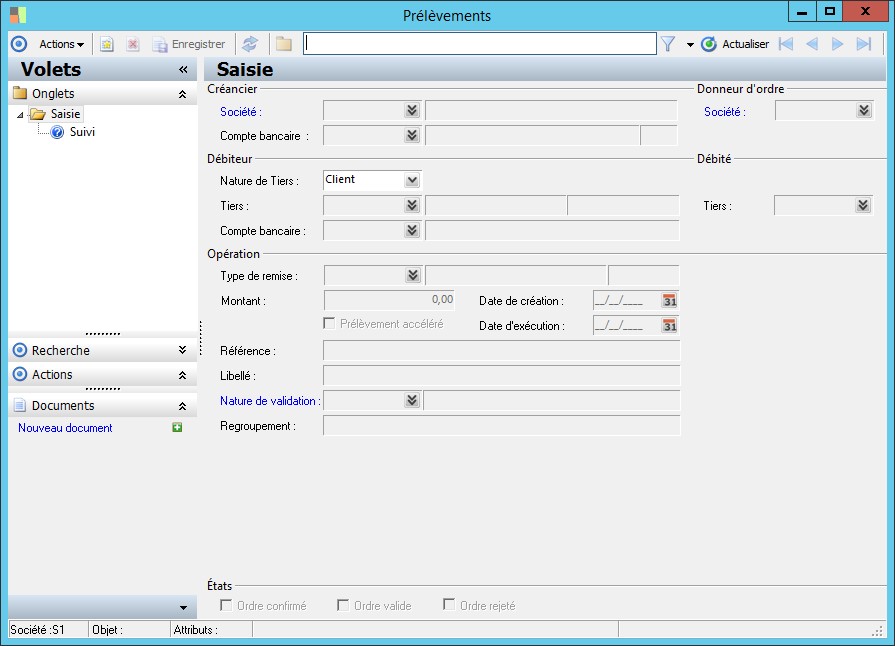
Task: Click the Actualiser button
Action: pos(735,44)
